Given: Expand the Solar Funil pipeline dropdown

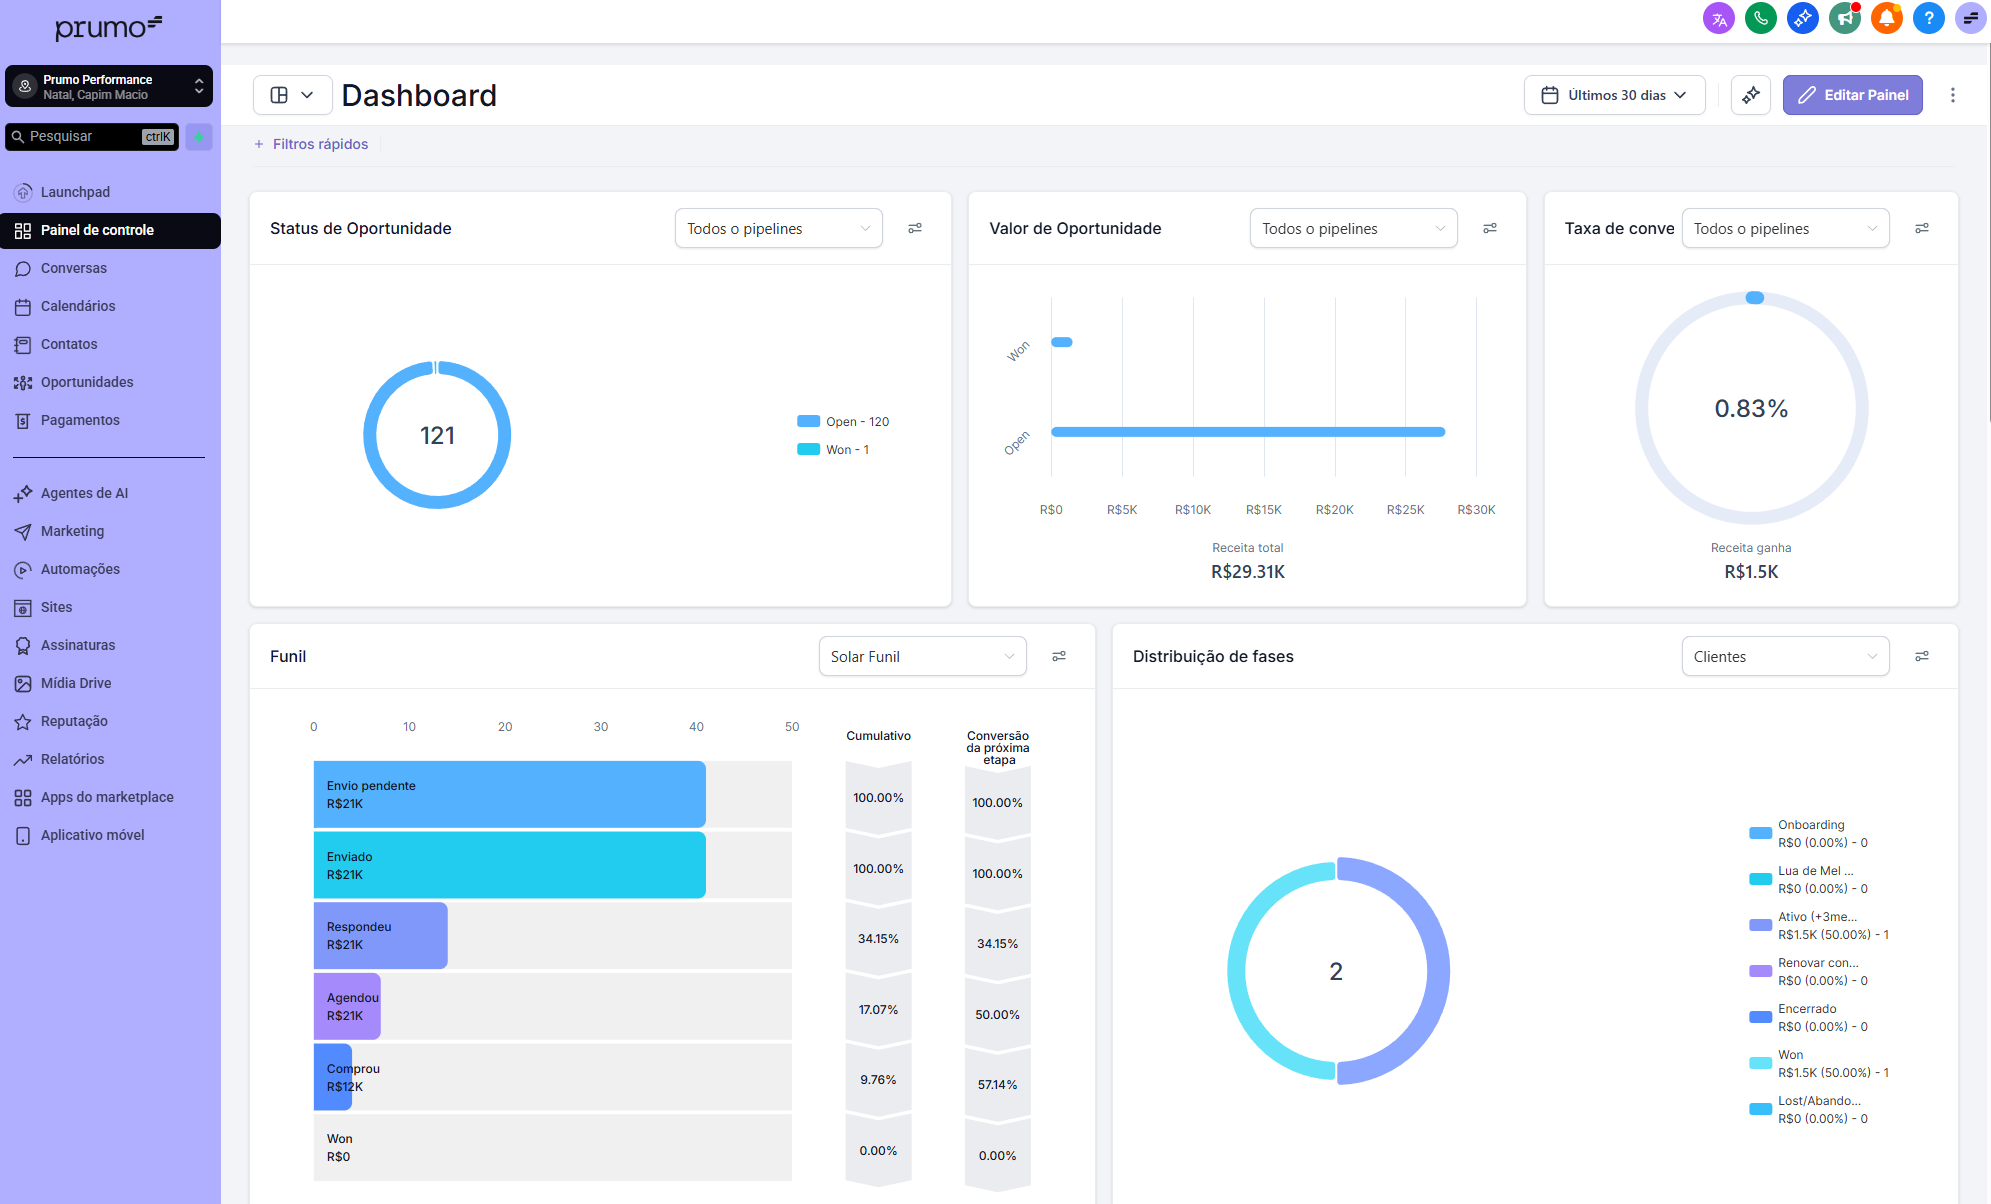Looking at the screenshot, I should [922, 656].
